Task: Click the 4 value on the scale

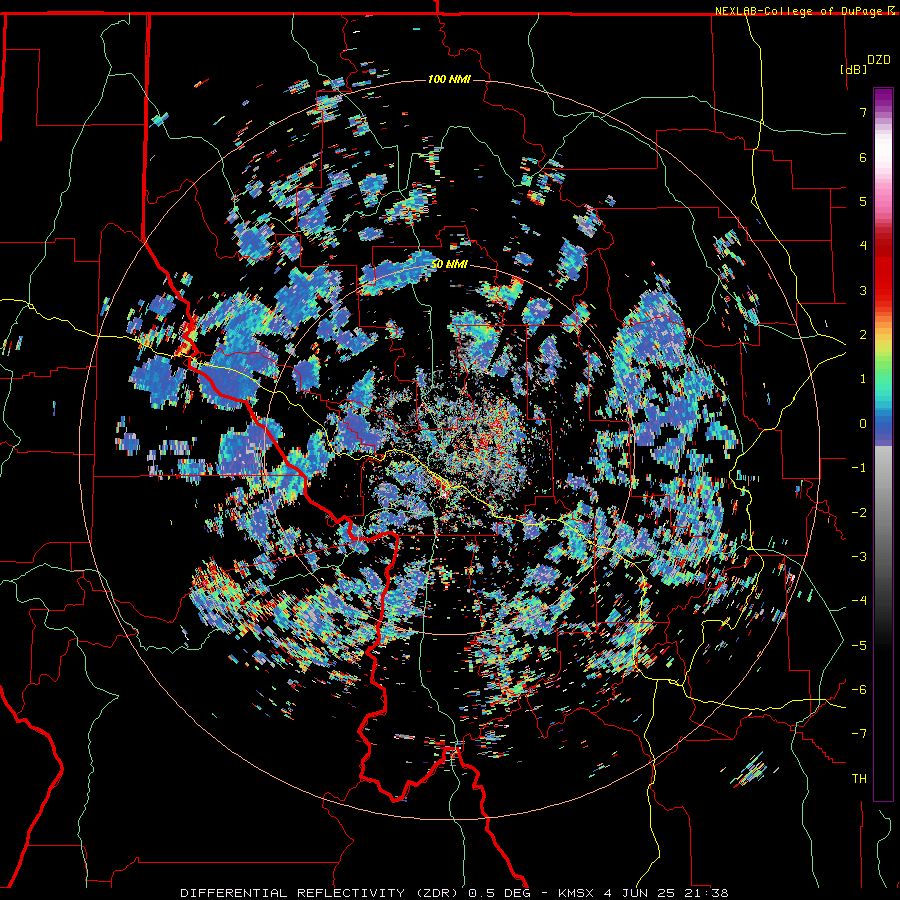Action: (x=863, y=246)
